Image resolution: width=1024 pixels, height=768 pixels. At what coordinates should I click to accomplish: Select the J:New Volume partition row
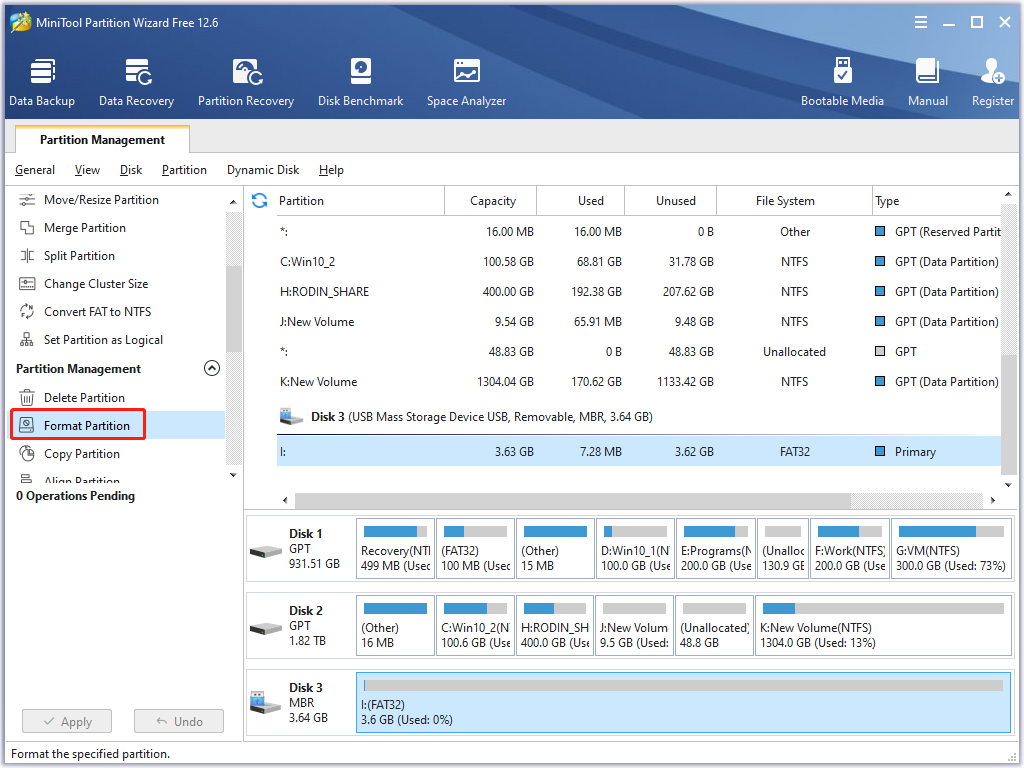pyautogui.click(x=639, y=322)
